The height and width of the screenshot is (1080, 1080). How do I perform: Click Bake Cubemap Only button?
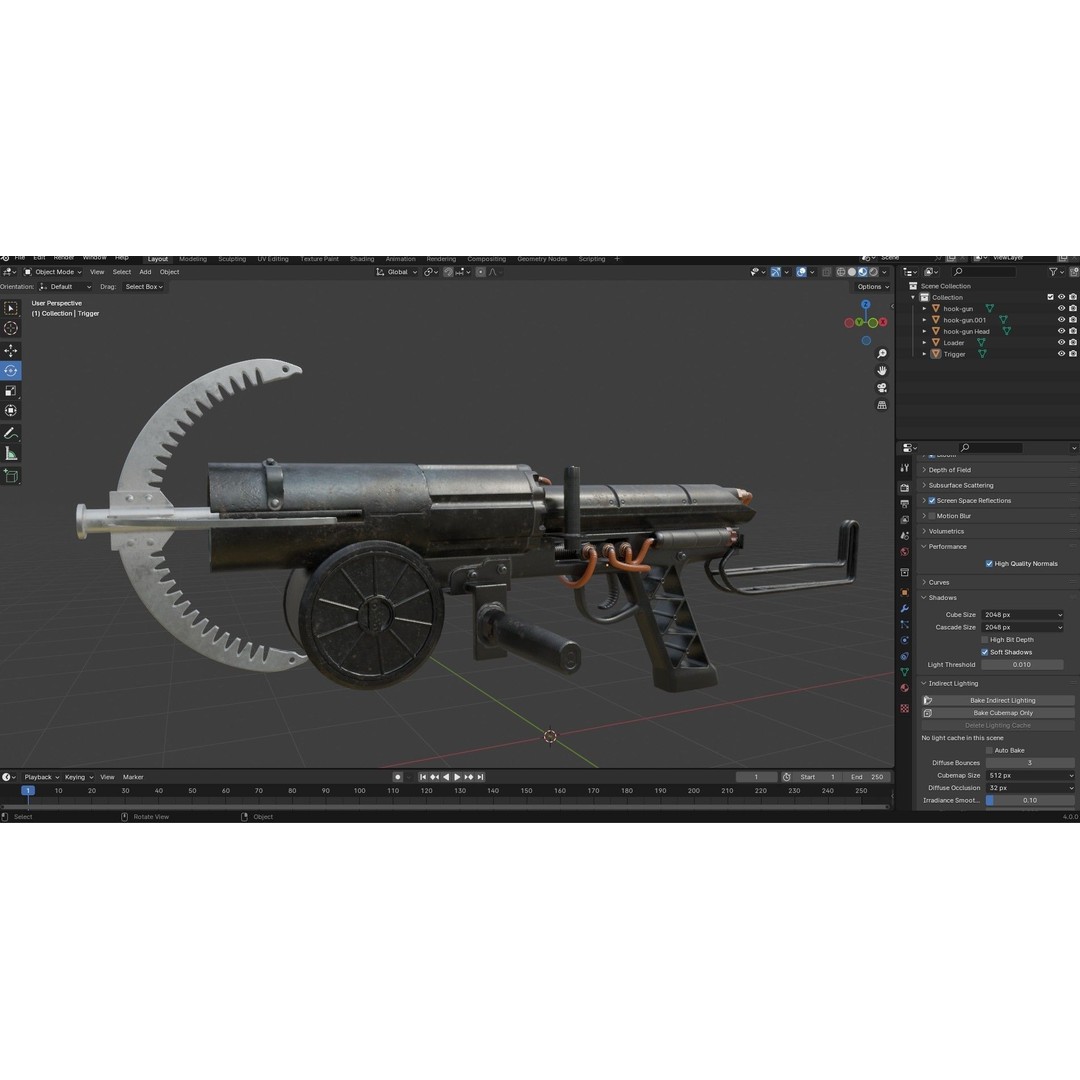(998, 713)
